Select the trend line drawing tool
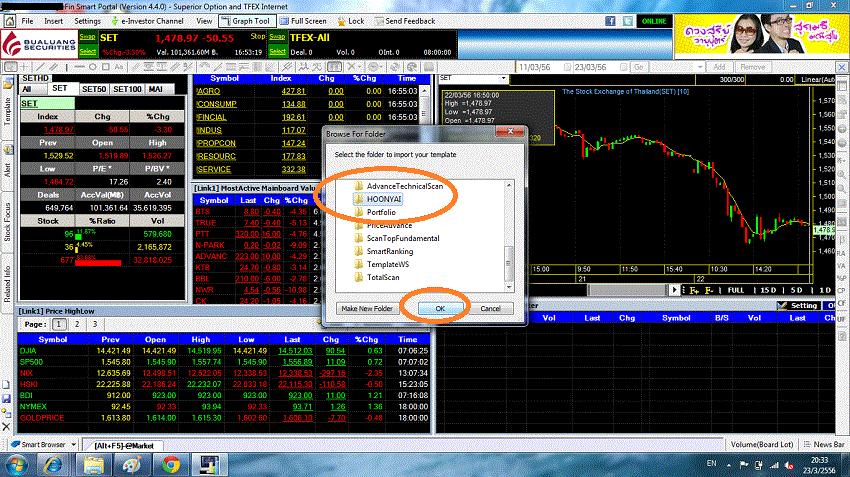Viewport: 850px width, 477px height. (x=40, y=67)
